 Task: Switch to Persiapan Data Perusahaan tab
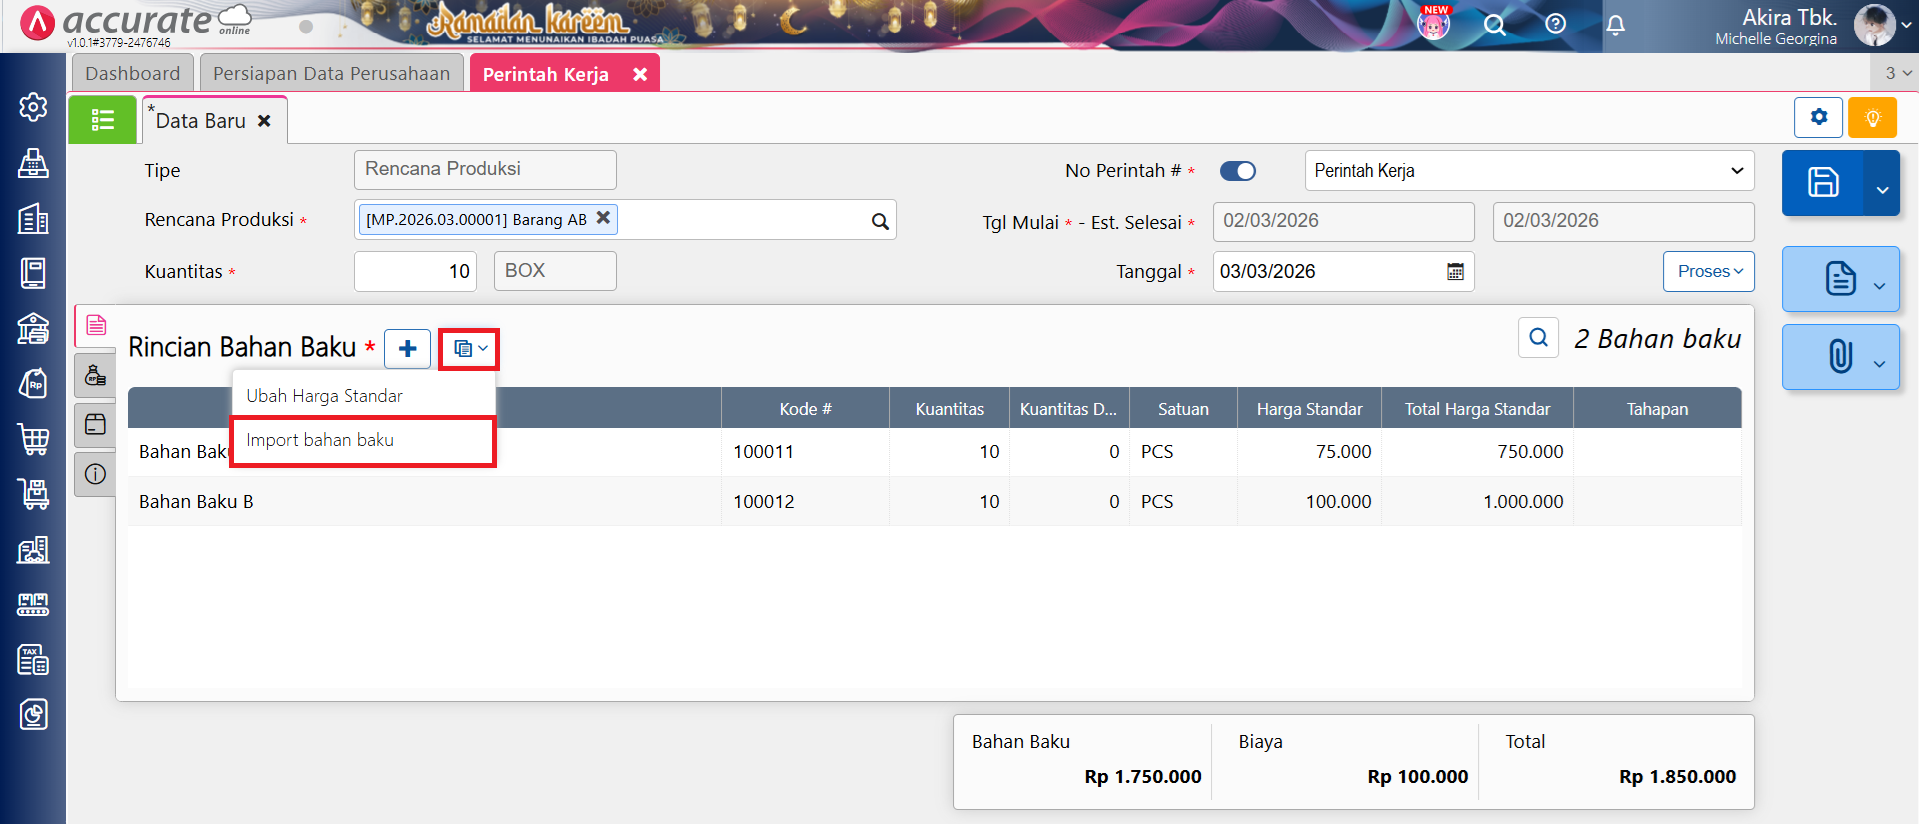point(331,74)
